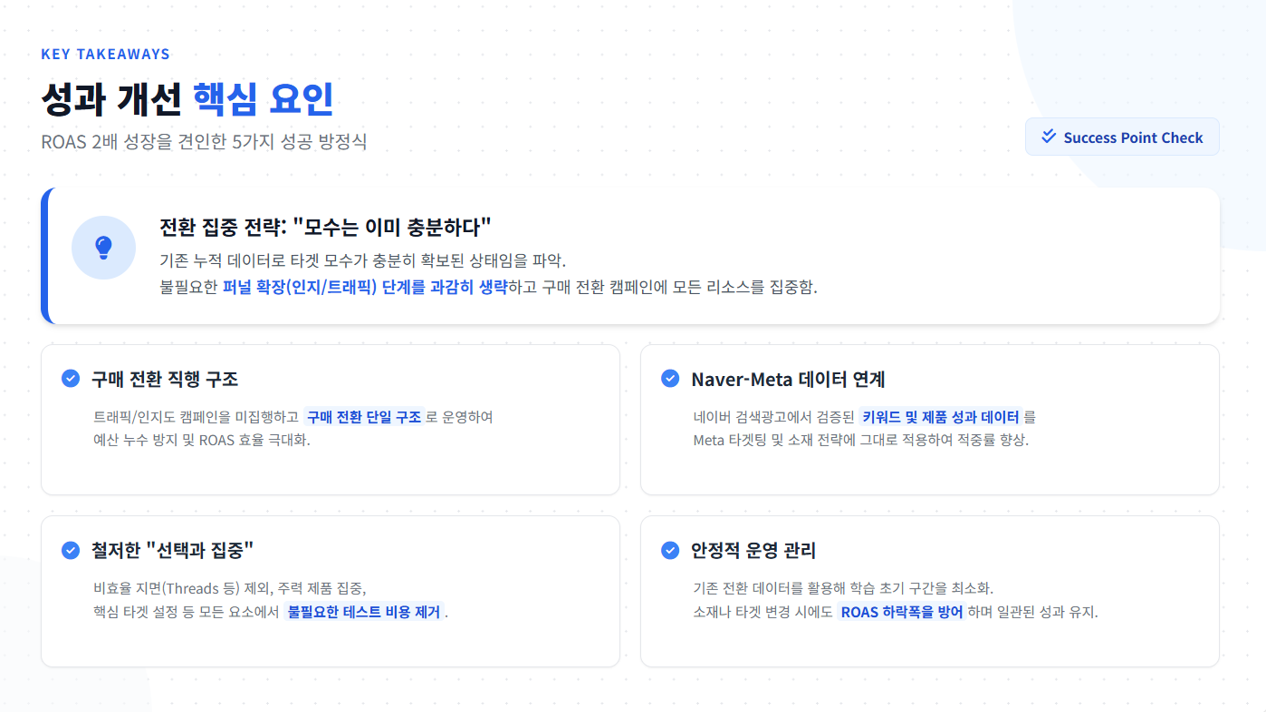Image resolution: width=1266 pixels, height=712 pixels.
Task: Click the check icon next to 철저한 "선택과 집중"
Action: (70, 550)
